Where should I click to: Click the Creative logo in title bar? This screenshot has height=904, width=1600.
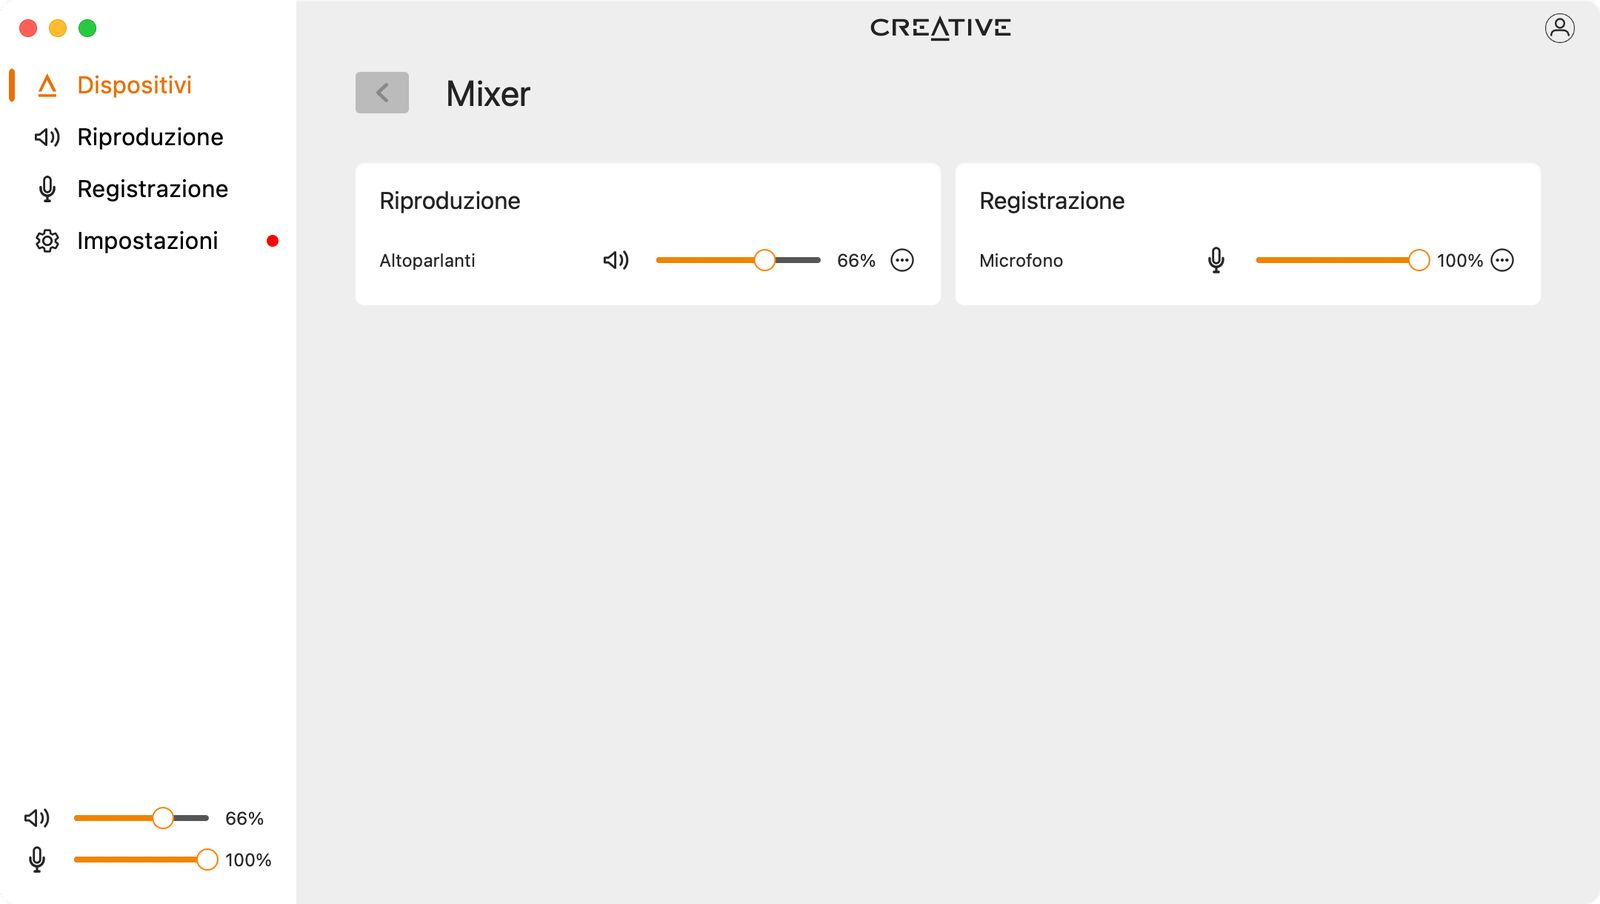tap(940, 28)
